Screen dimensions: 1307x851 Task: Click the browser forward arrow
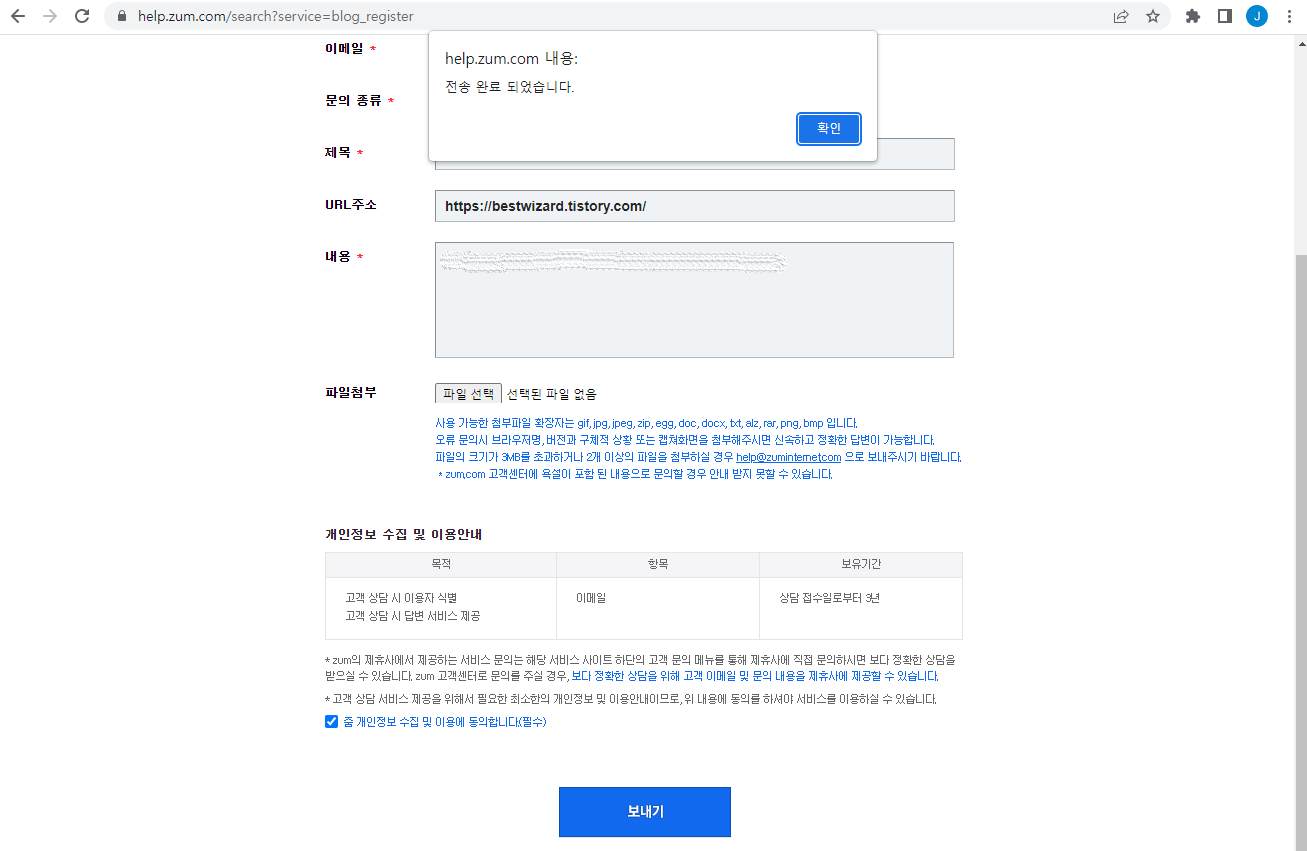(50, 16)
